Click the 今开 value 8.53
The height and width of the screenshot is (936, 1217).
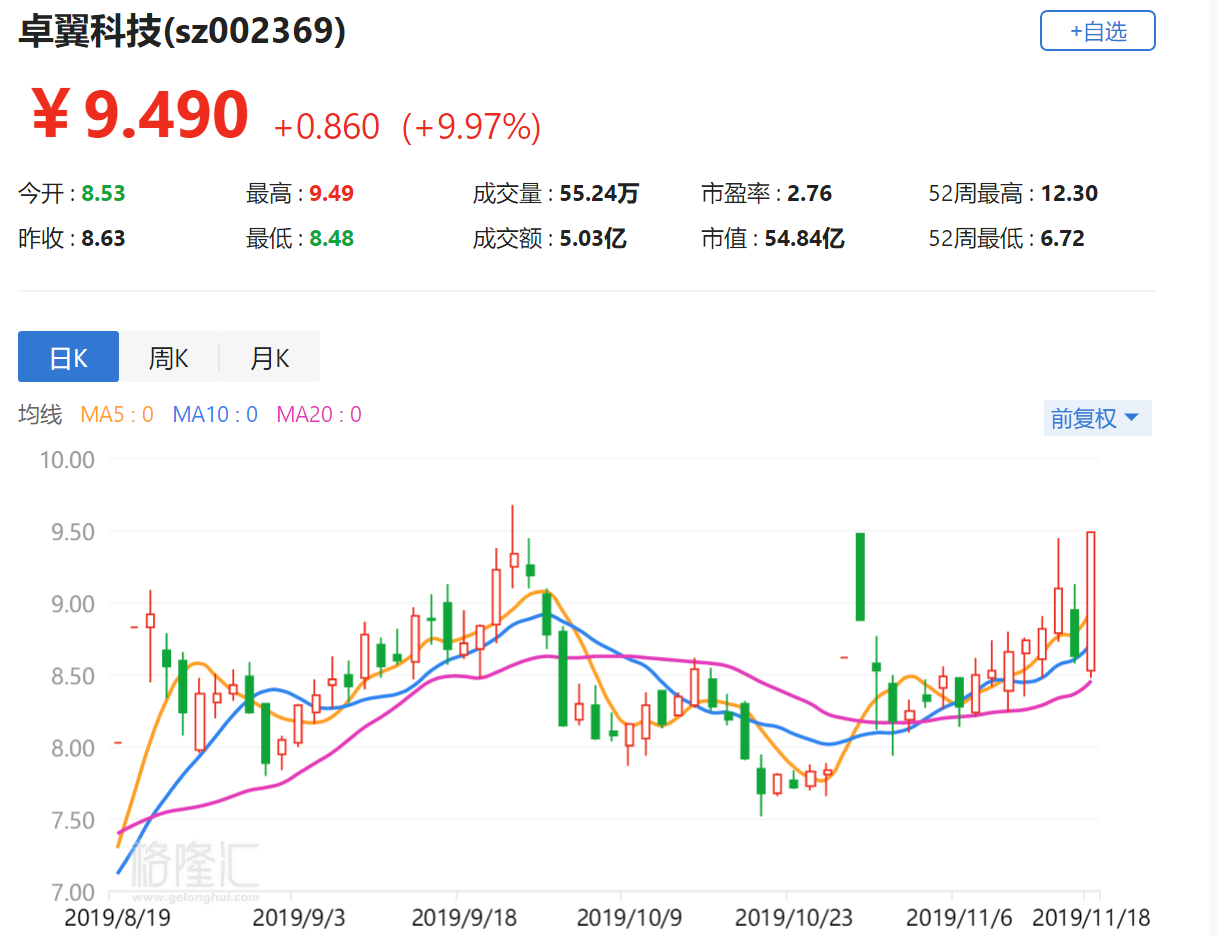click(103, 194)
